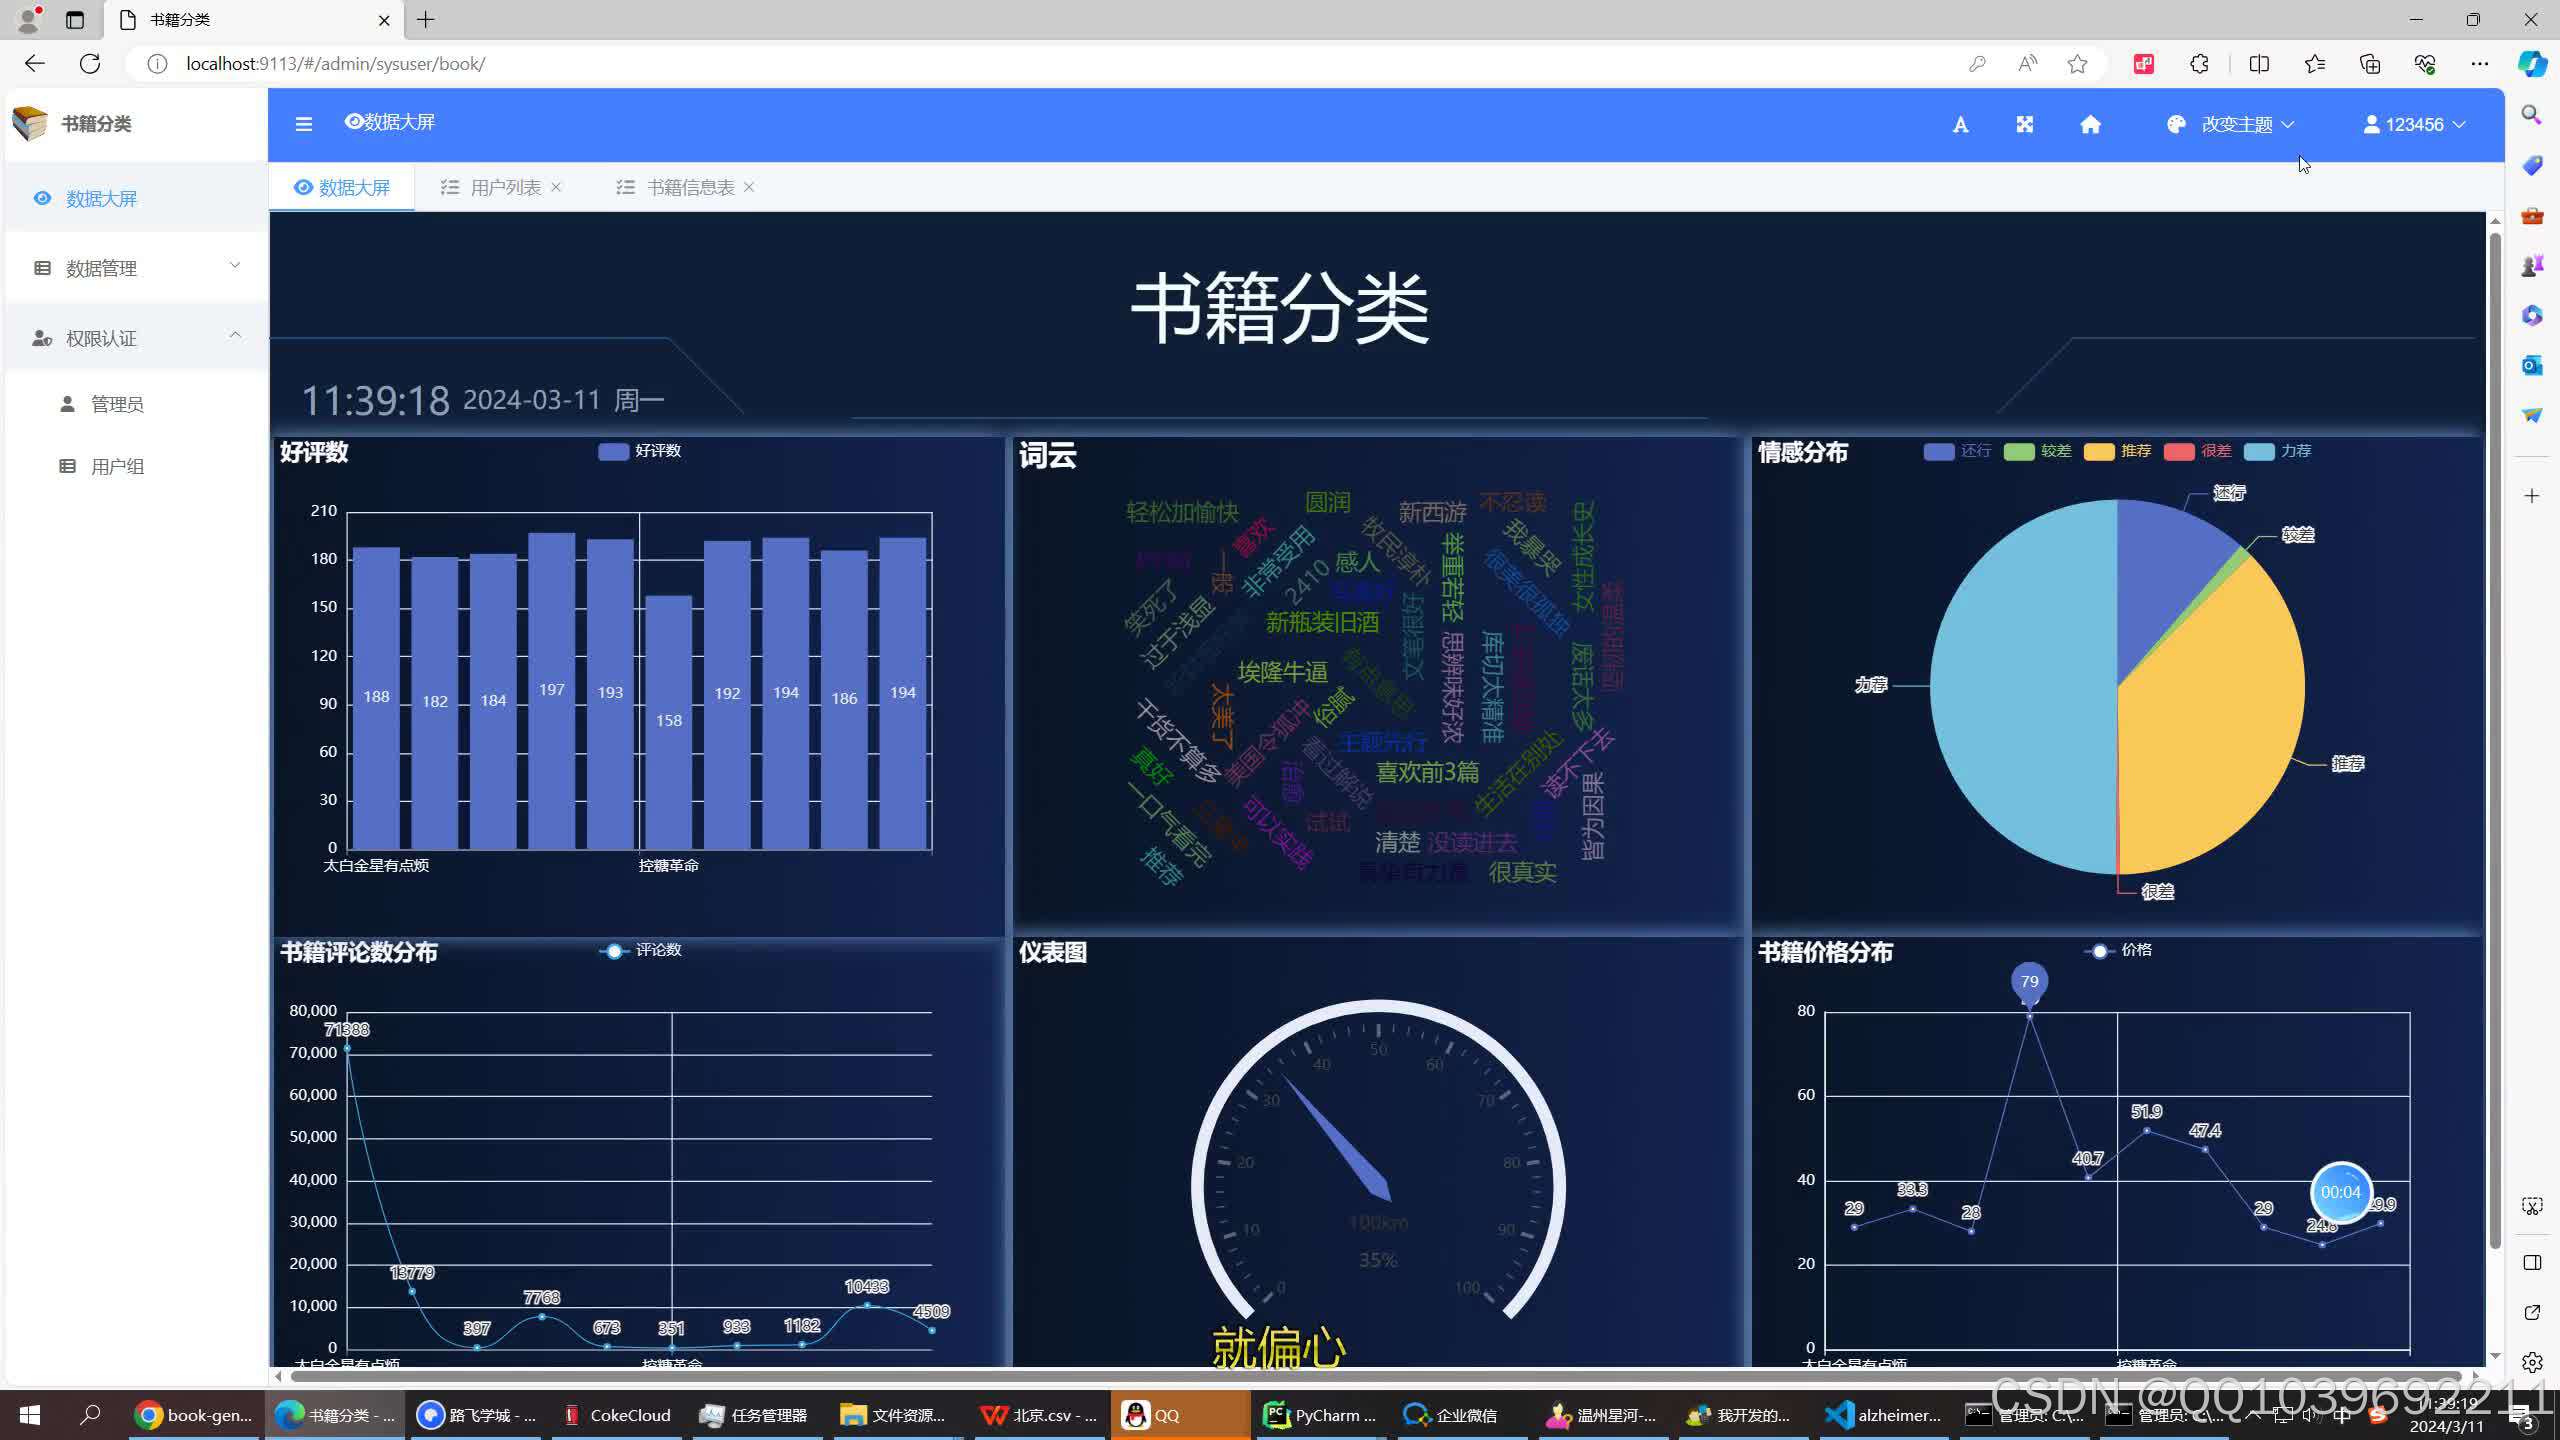Open the Windows Start menu

(x=30, y=1415)
